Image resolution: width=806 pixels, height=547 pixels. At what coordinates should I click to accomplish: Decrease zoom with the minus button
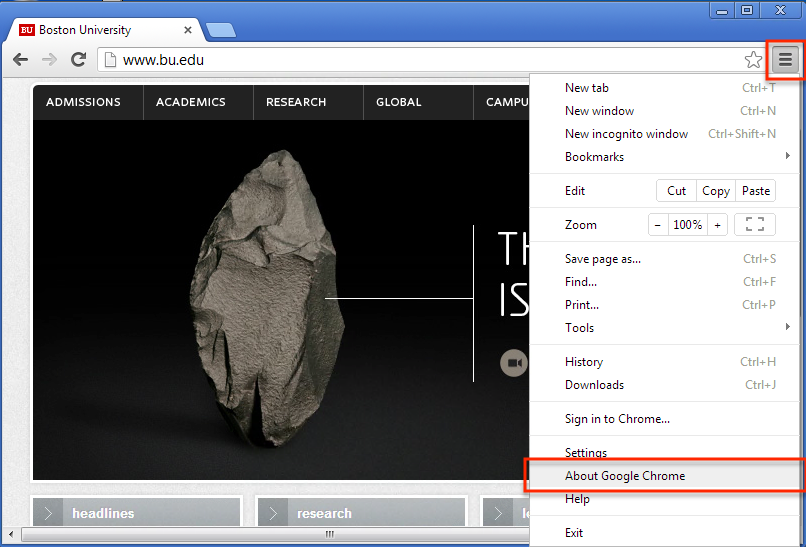pos(658,225)
